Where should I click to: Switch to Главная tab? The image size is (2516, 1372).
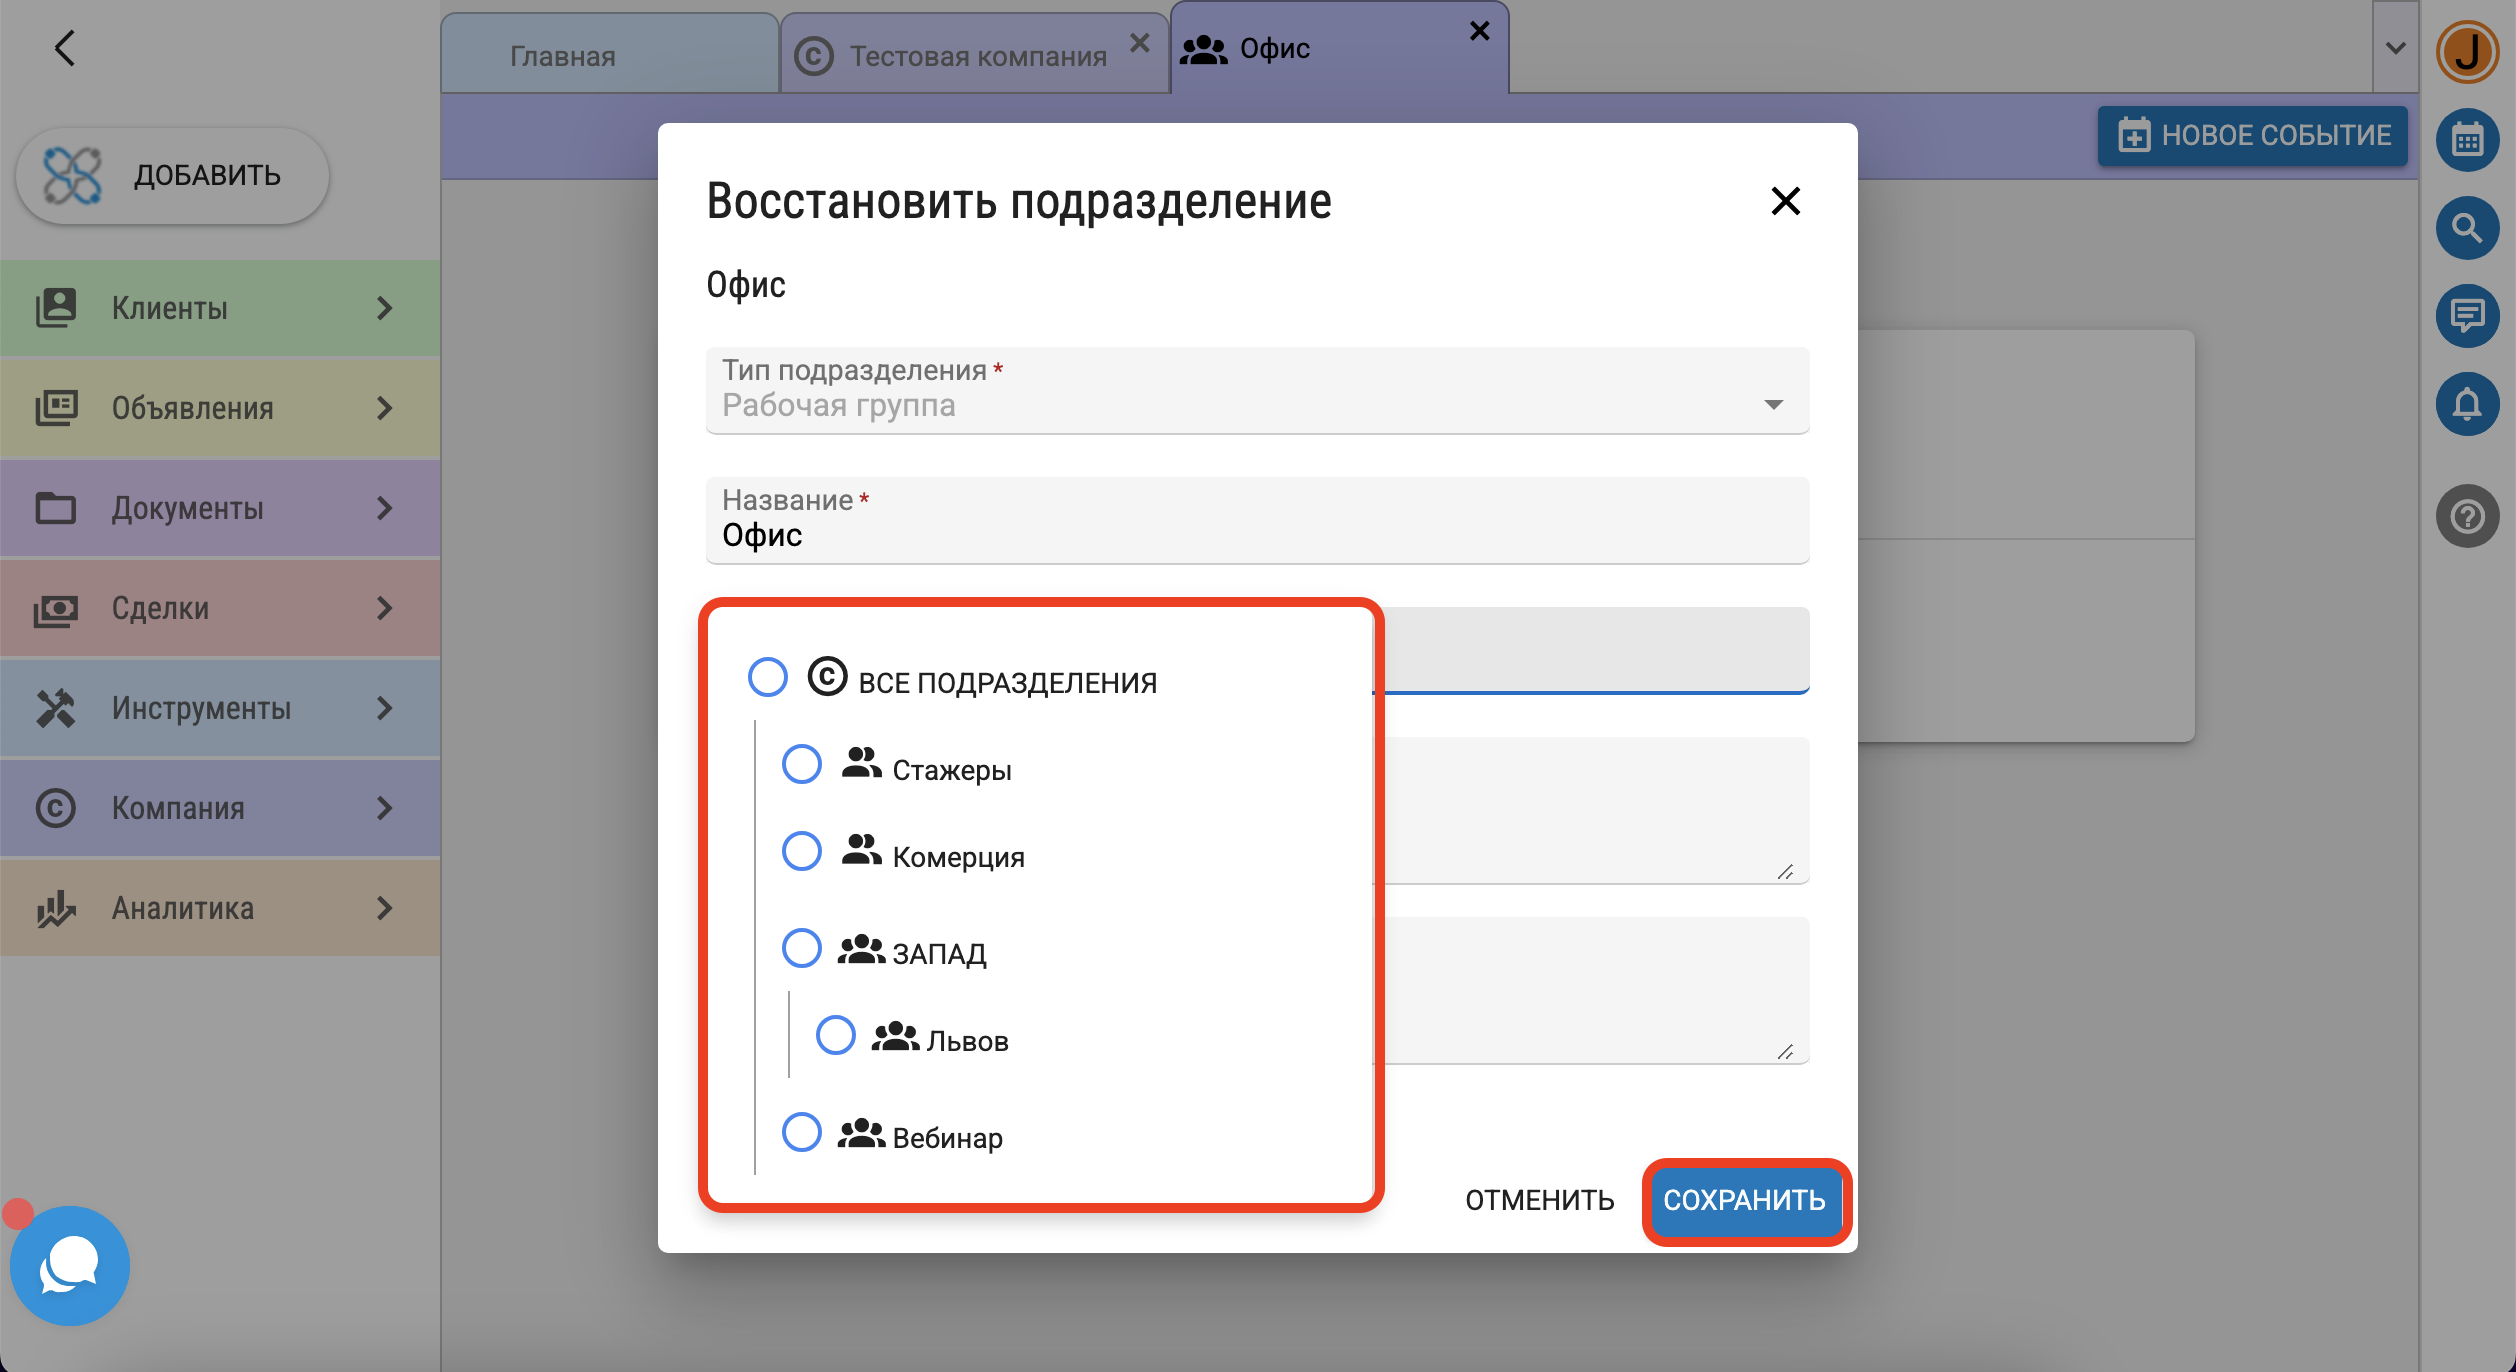(x=563, y=56)
